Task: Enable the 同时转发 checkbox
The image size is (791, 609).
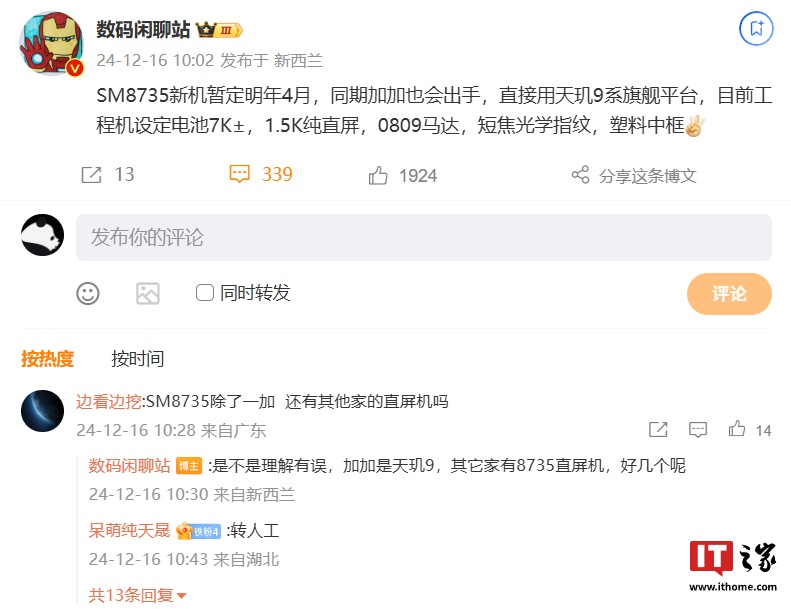Action: 204,292
